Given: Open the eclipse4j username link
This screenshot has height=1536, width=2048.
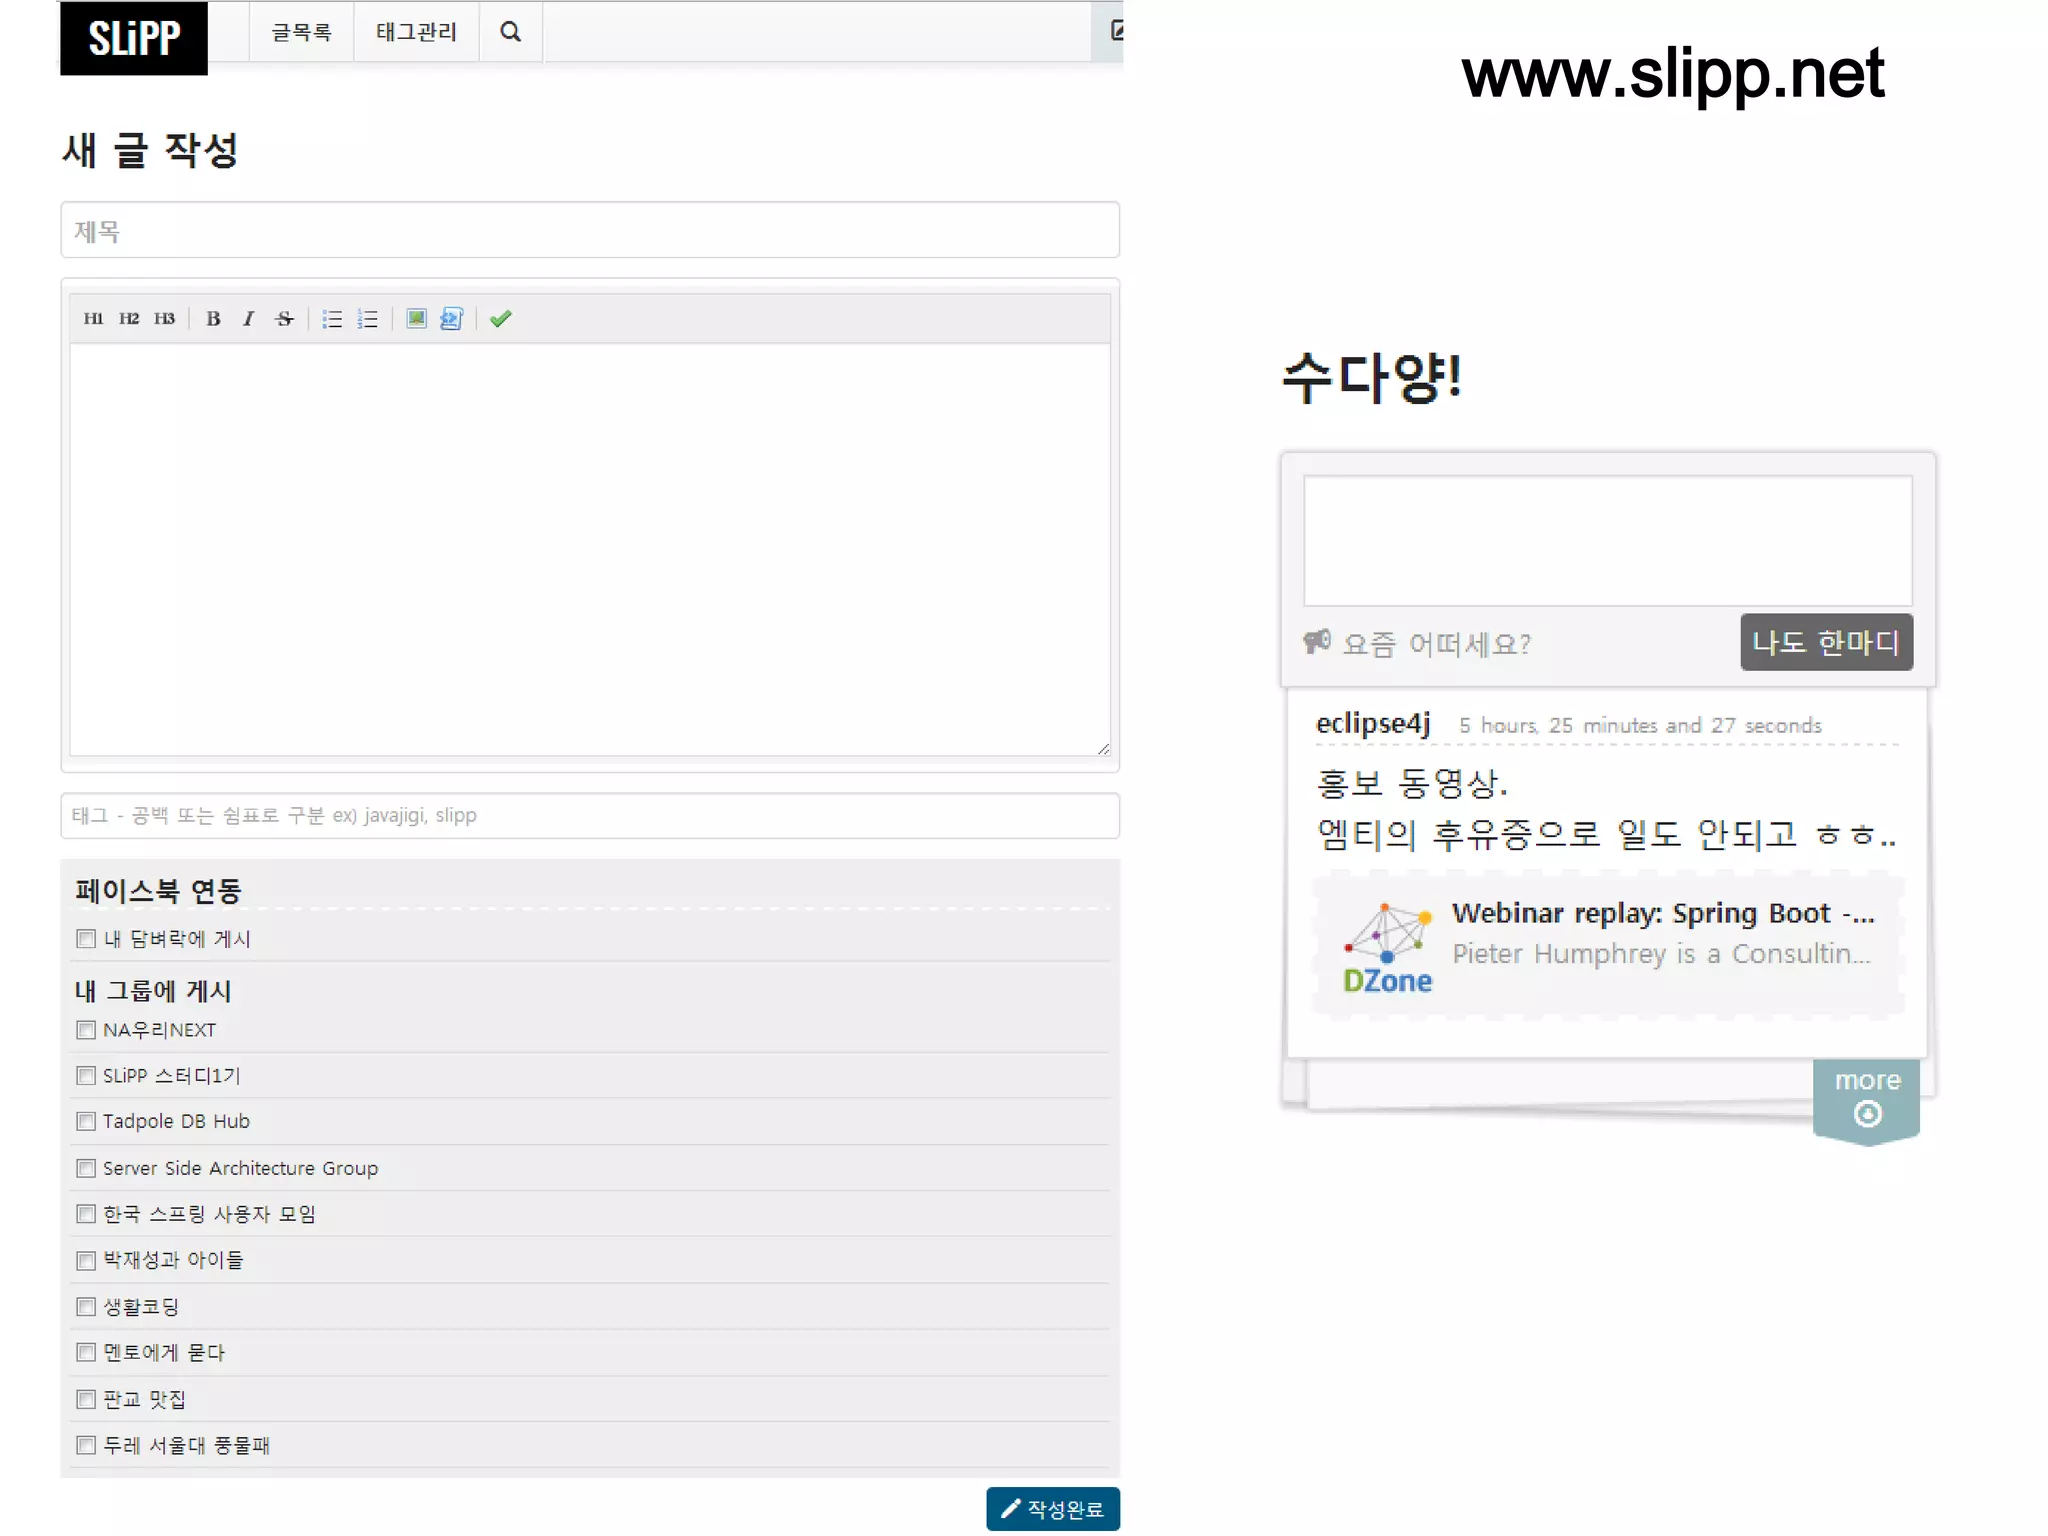Looking at the screenshot, I should (1373, 723).
